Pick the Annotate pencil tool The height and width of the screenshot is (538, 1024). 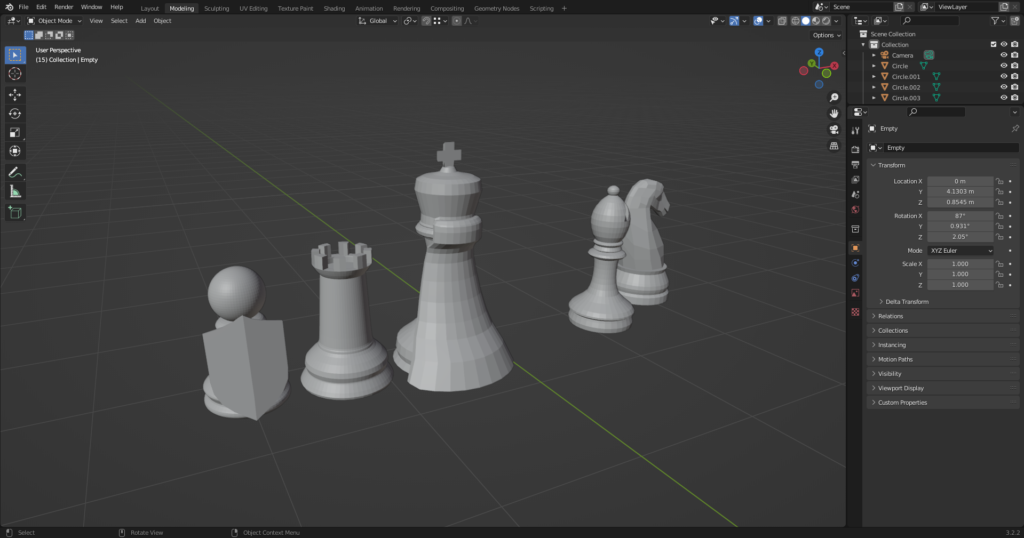pyautogui.click(x=15, y=172)
